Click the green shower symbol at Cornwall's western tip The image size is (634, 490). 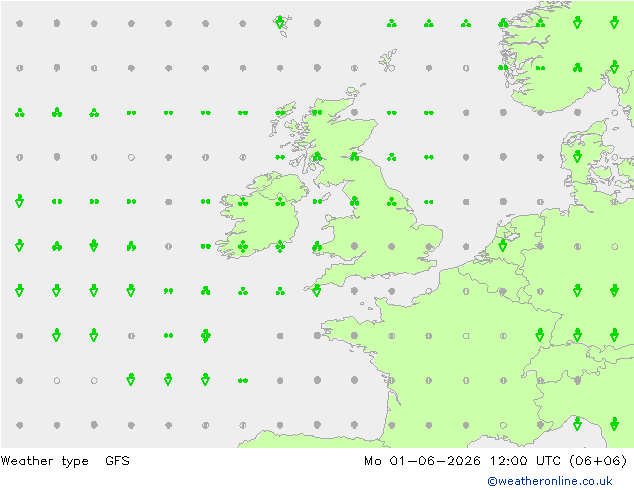pos(317,290)
